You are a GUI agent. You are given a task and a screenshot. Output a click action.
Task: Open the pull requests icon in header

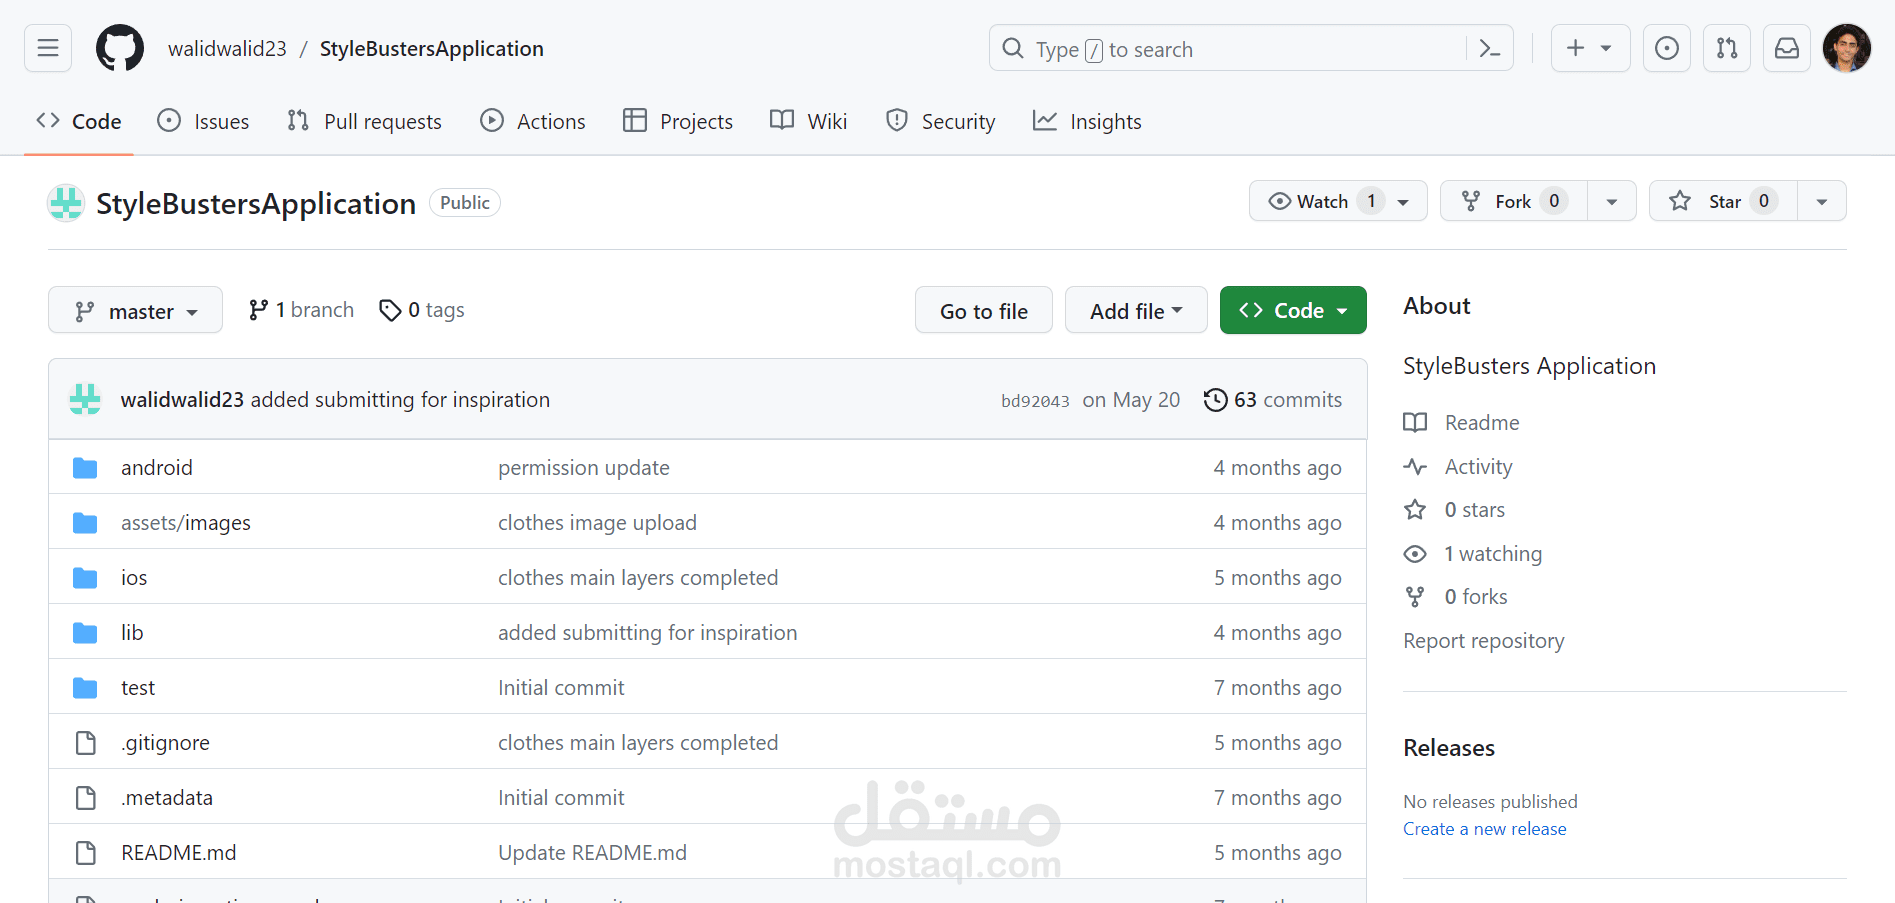1727,48
